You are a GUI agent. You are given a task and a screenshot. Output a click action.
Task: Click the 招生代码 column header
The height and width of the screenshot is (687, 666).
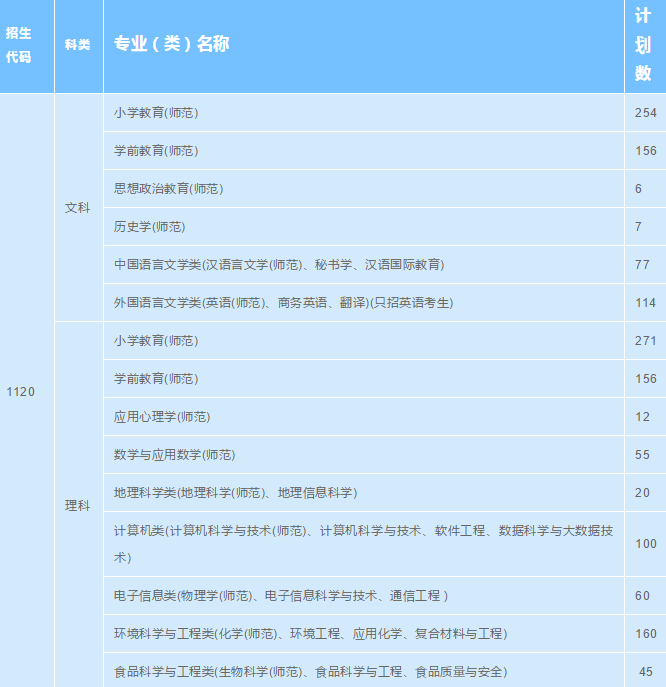[19, 46]
